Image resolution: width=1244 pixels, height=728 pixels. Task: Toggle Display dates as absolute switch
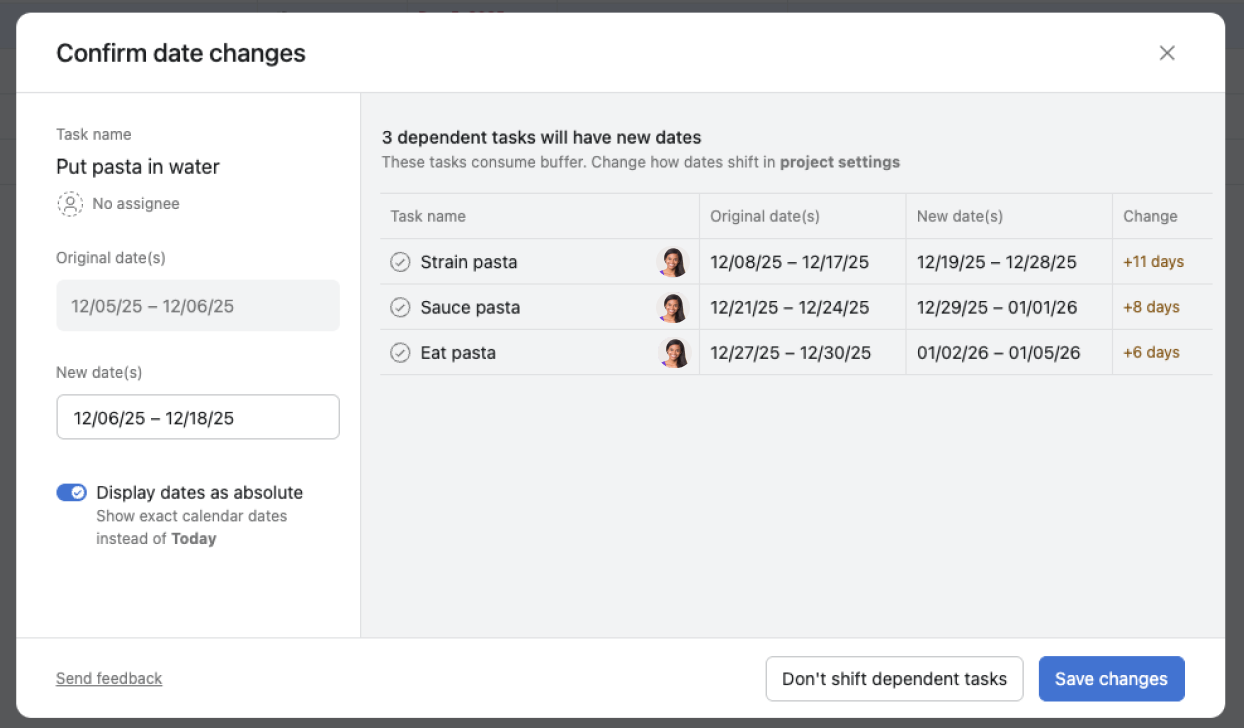[71, 492]
